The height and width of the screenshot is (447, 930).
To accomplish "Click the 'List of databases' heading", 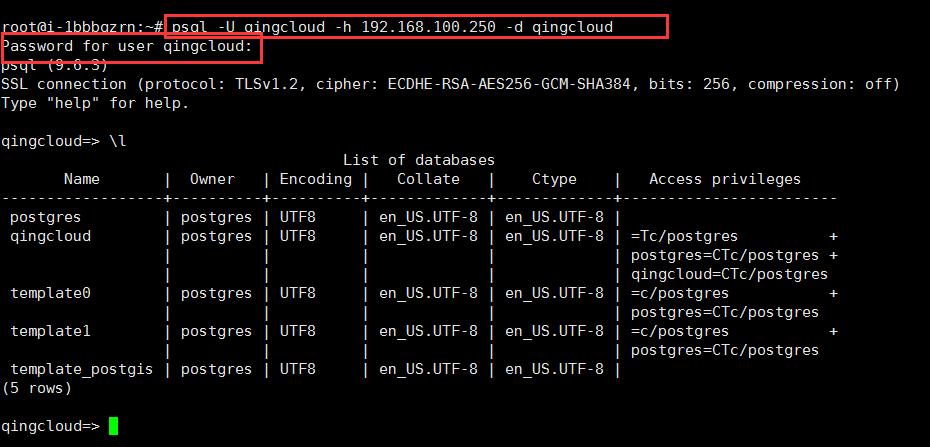I will click(x=419, y=160).
